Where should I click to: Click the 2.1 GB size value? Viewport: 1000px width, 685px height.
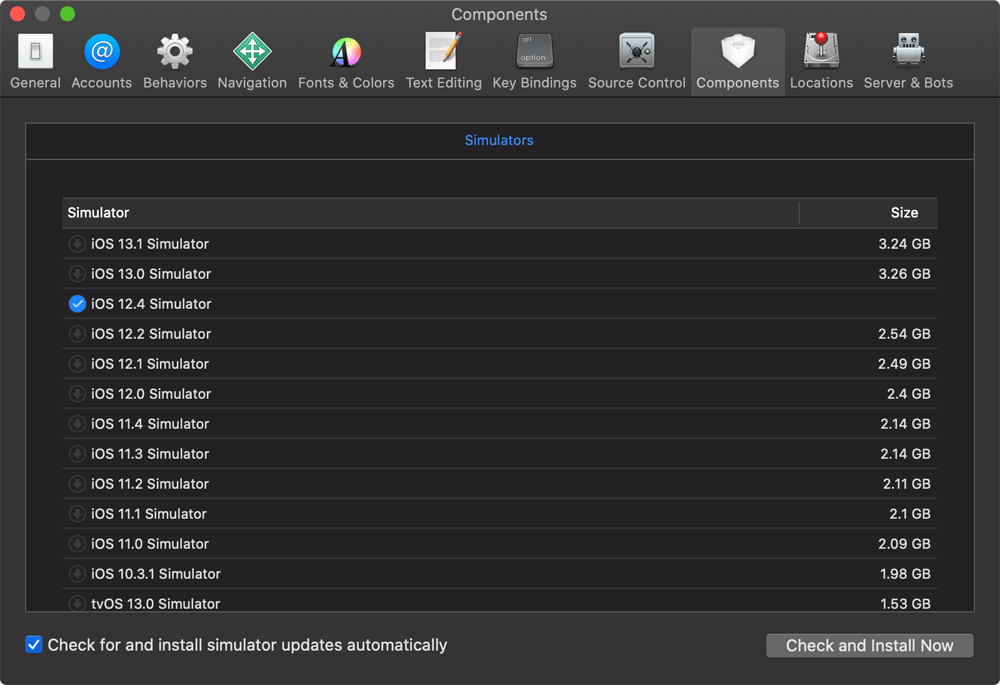[x=910, y=513]
